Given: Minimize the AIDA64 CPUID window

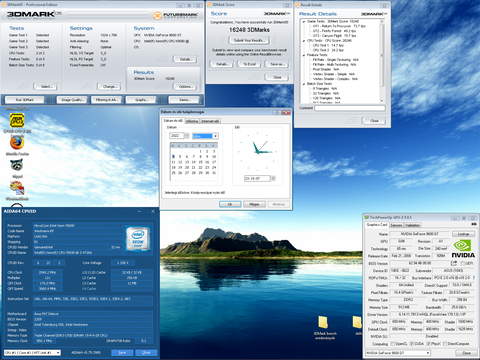Looking at the screenshot, I should pyautogui.click(x=140, y=211).
